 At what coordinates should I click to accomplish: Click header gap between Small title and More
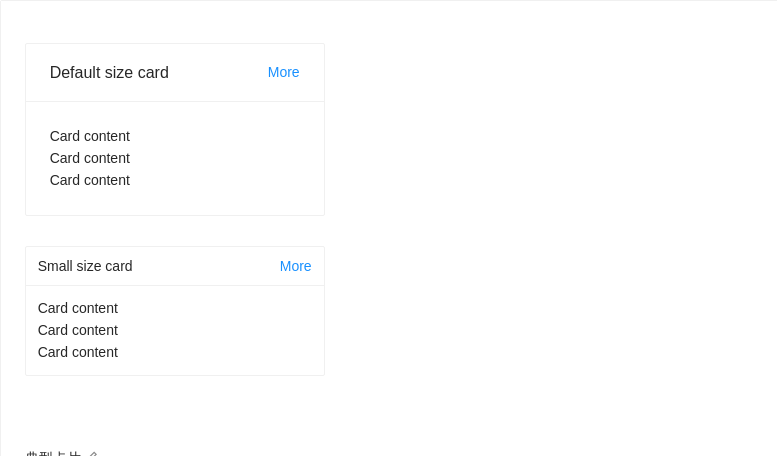tap(205, 266)
